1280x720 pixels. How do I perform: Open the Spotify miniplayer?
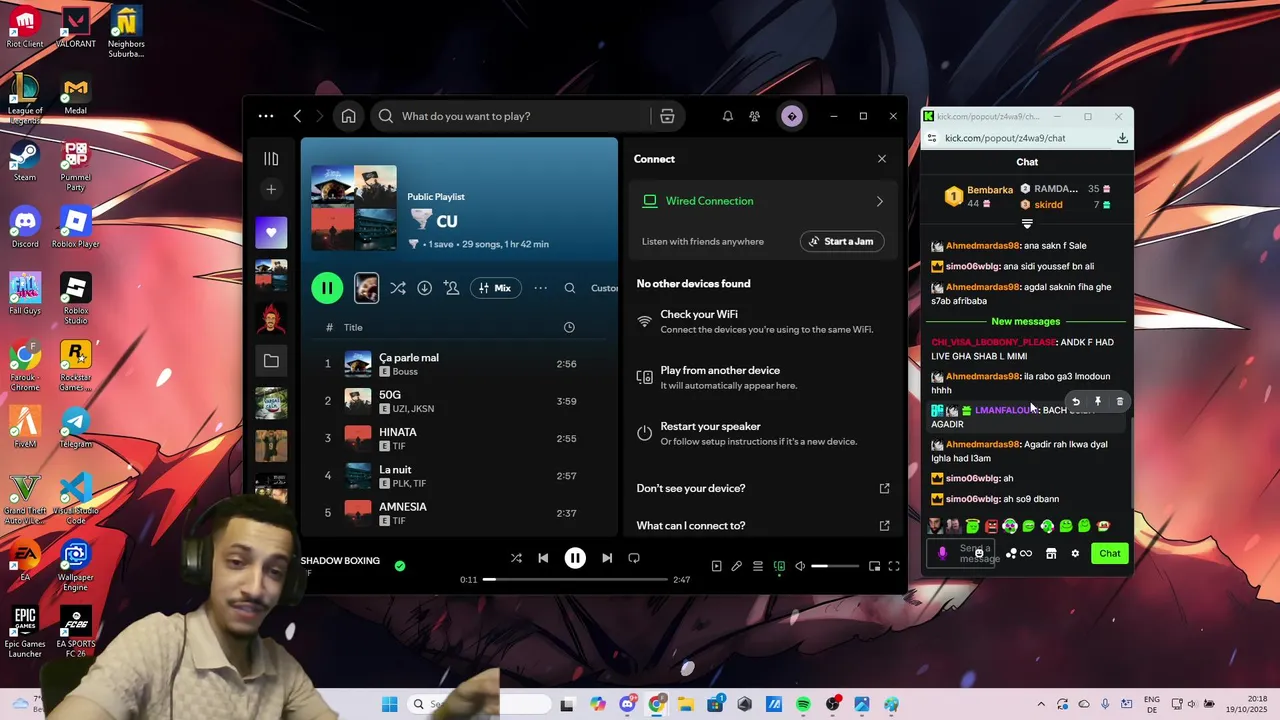[874, 566]
